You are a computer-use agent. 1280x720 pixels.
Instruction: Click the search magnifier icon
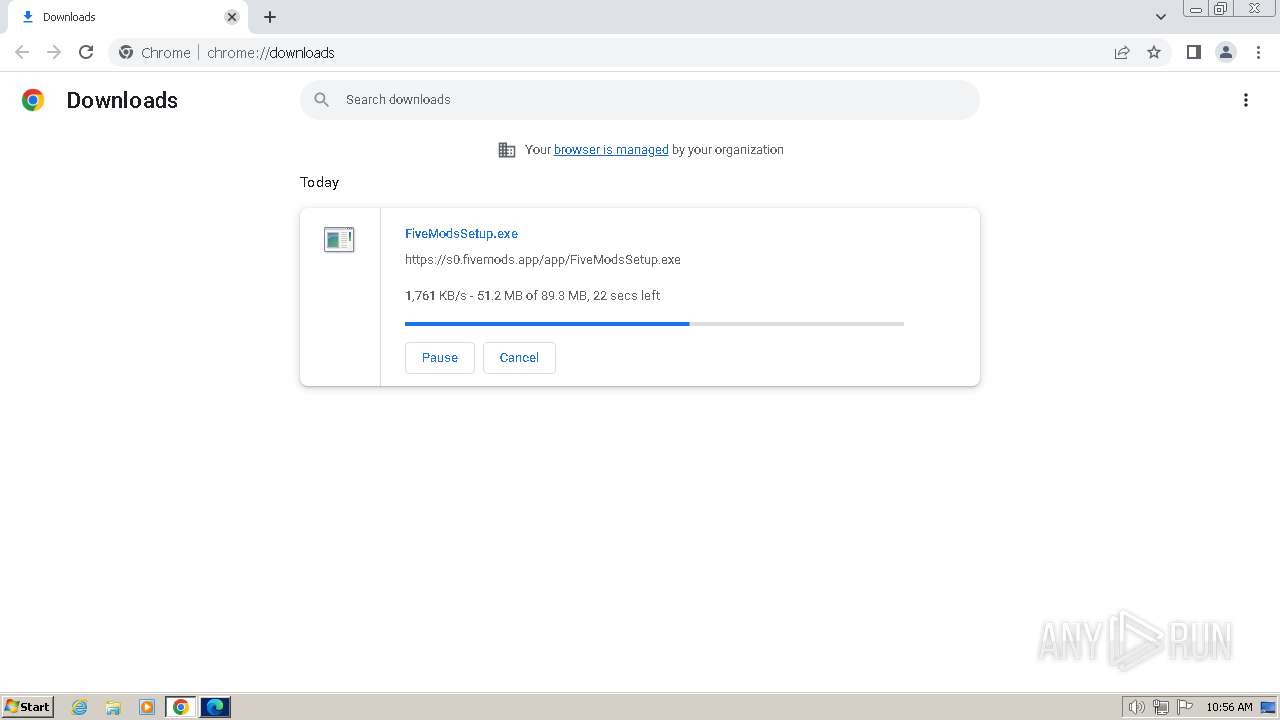click(321, 100)
